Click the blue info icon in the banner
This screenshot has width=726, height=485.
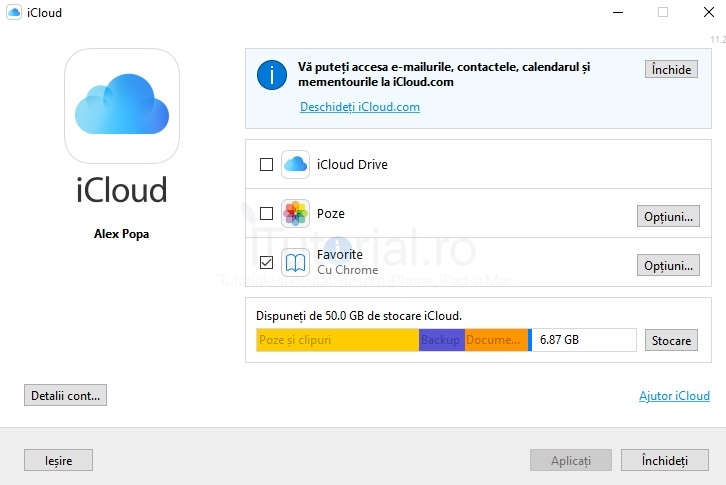pos(272,75)
